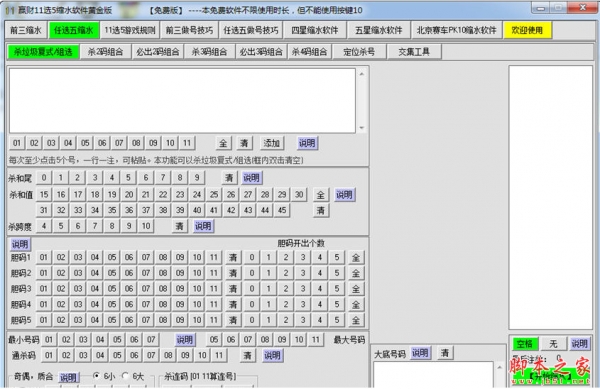
Task: Select the 必出3码组合 sub-tab
Action: pos(261,52)
